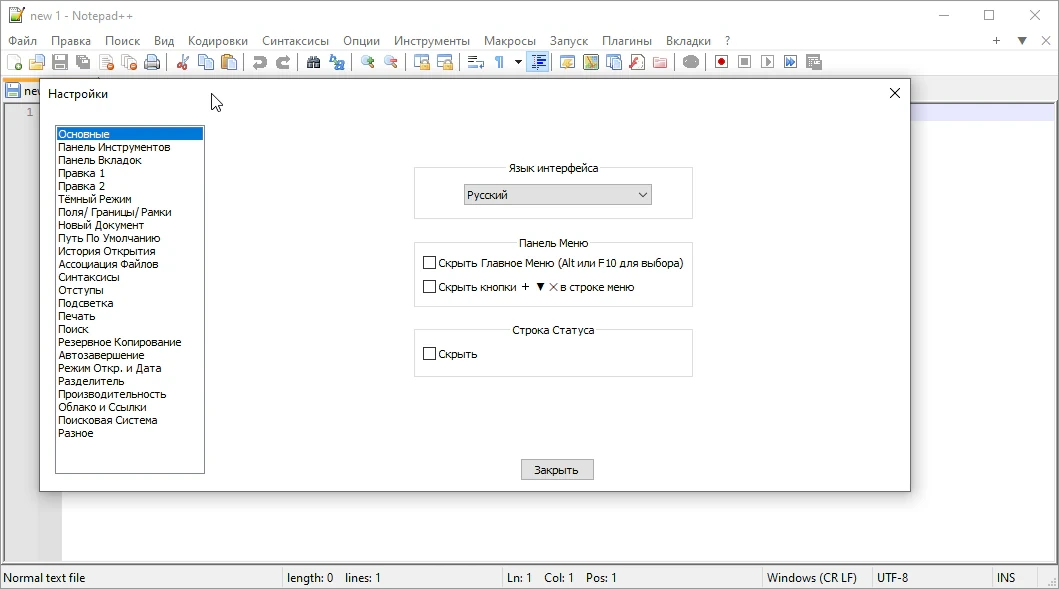Select Новый Документ in settings list
The image size is (1059, 589).
[130, 225]
